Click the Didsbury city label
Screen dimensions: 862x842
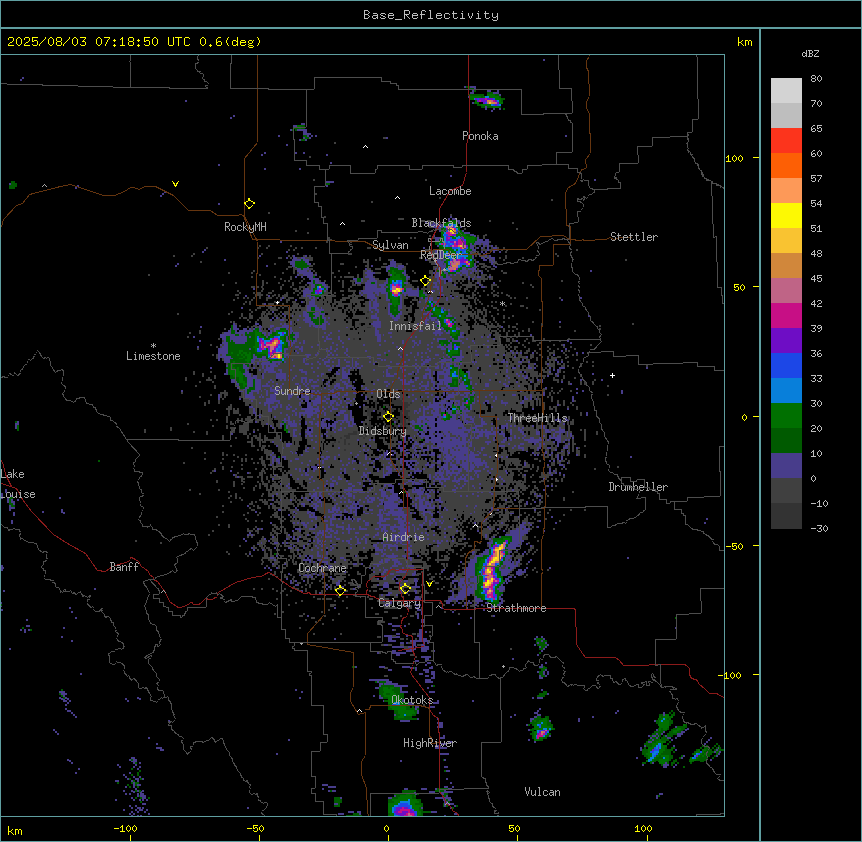pyautogui.click(x=383, y=431)
